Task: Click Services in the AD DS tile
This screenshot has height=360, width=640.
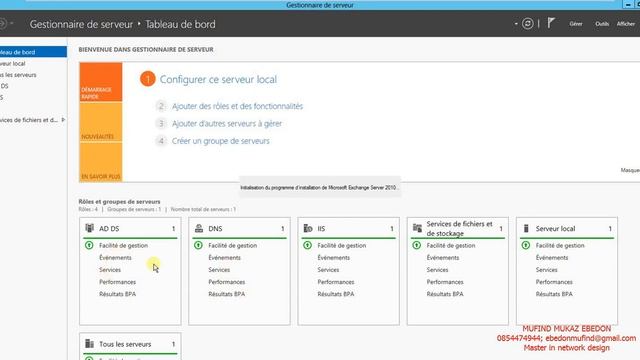Action: coord(110,270)
